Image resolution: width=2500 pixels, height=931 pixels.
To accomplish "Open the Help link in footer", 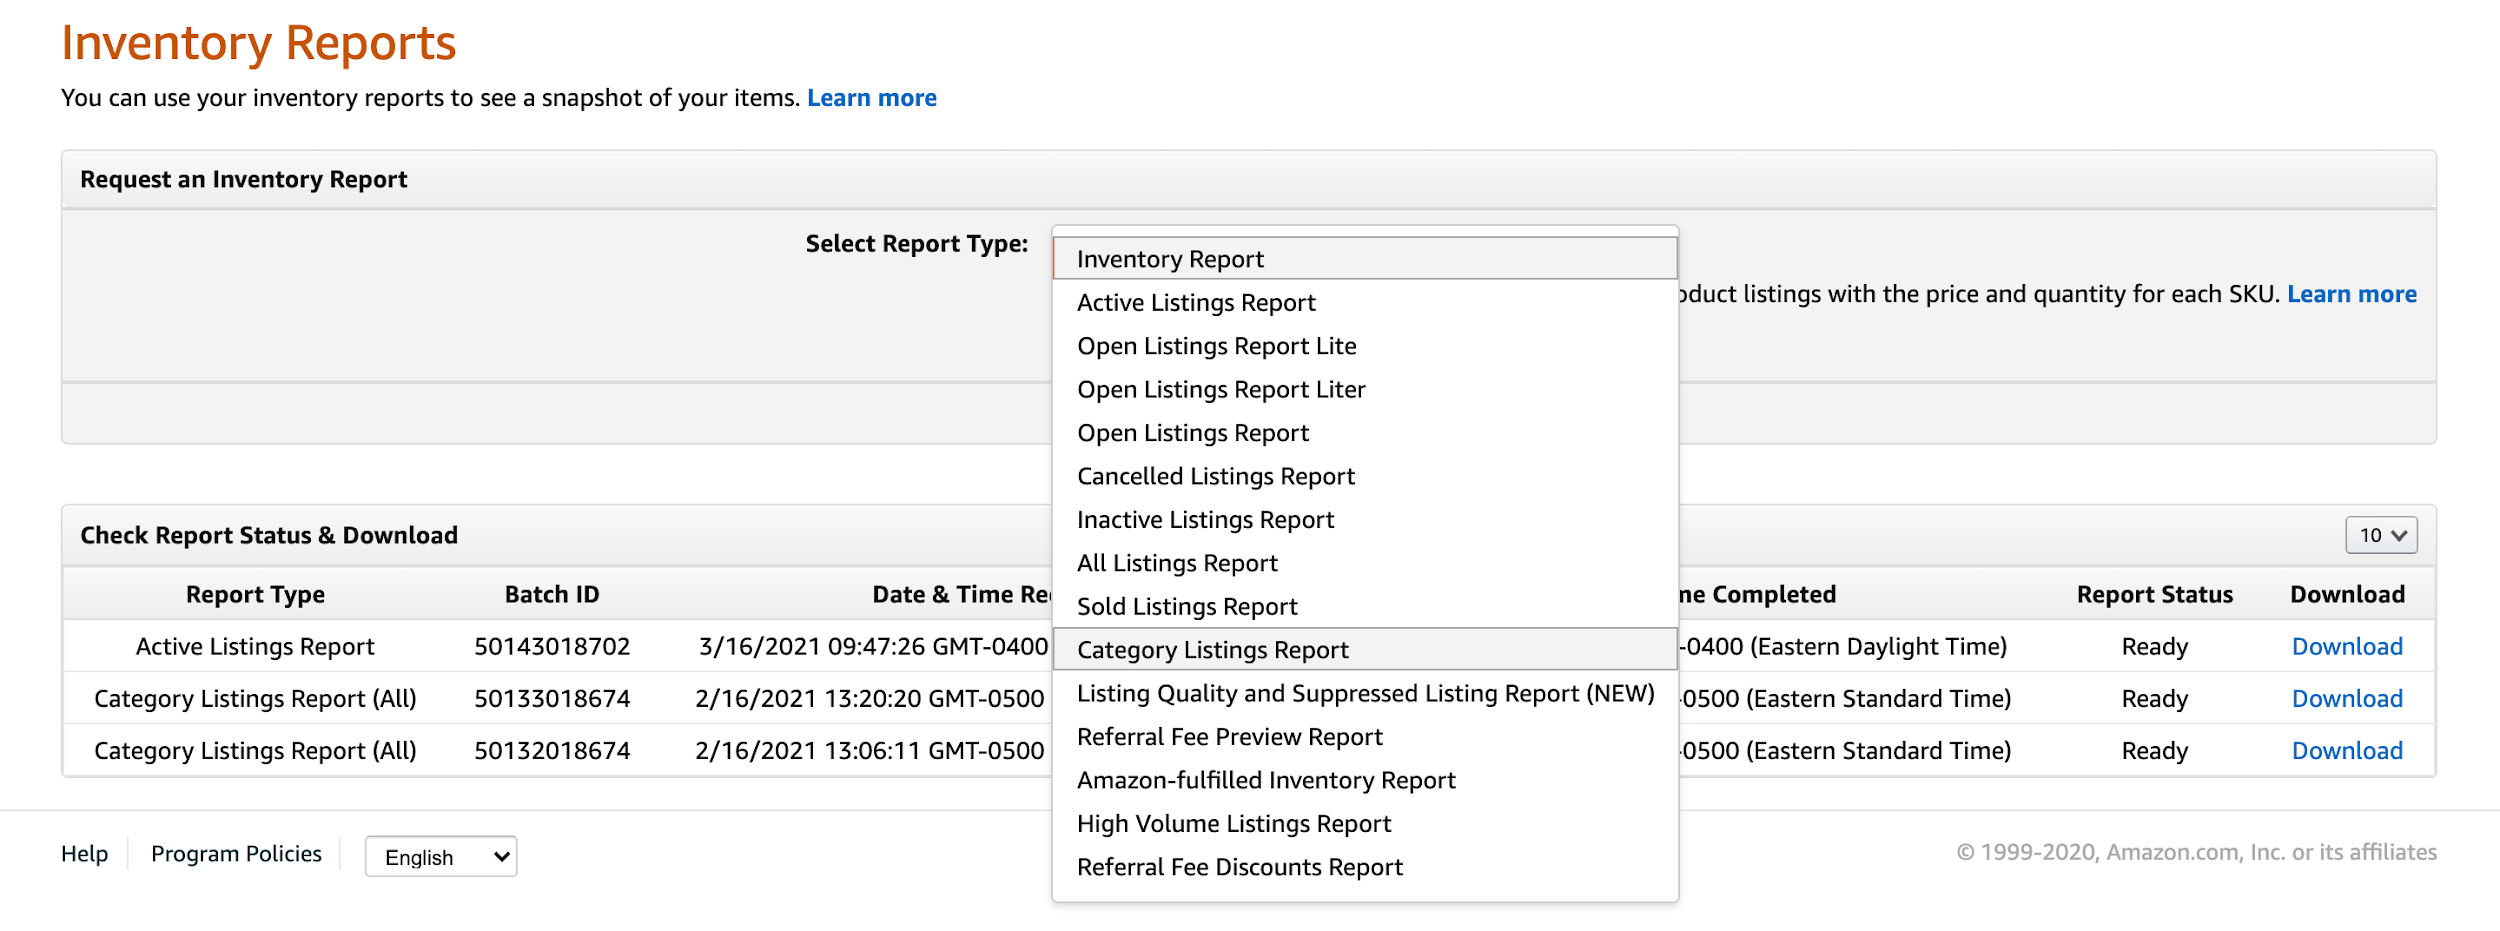I will [x=84, y=854].
